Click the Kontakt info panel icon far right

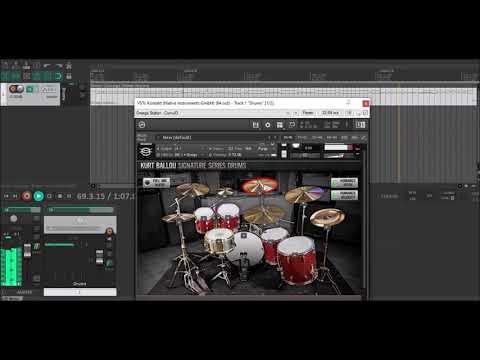[x=360, y=125]
